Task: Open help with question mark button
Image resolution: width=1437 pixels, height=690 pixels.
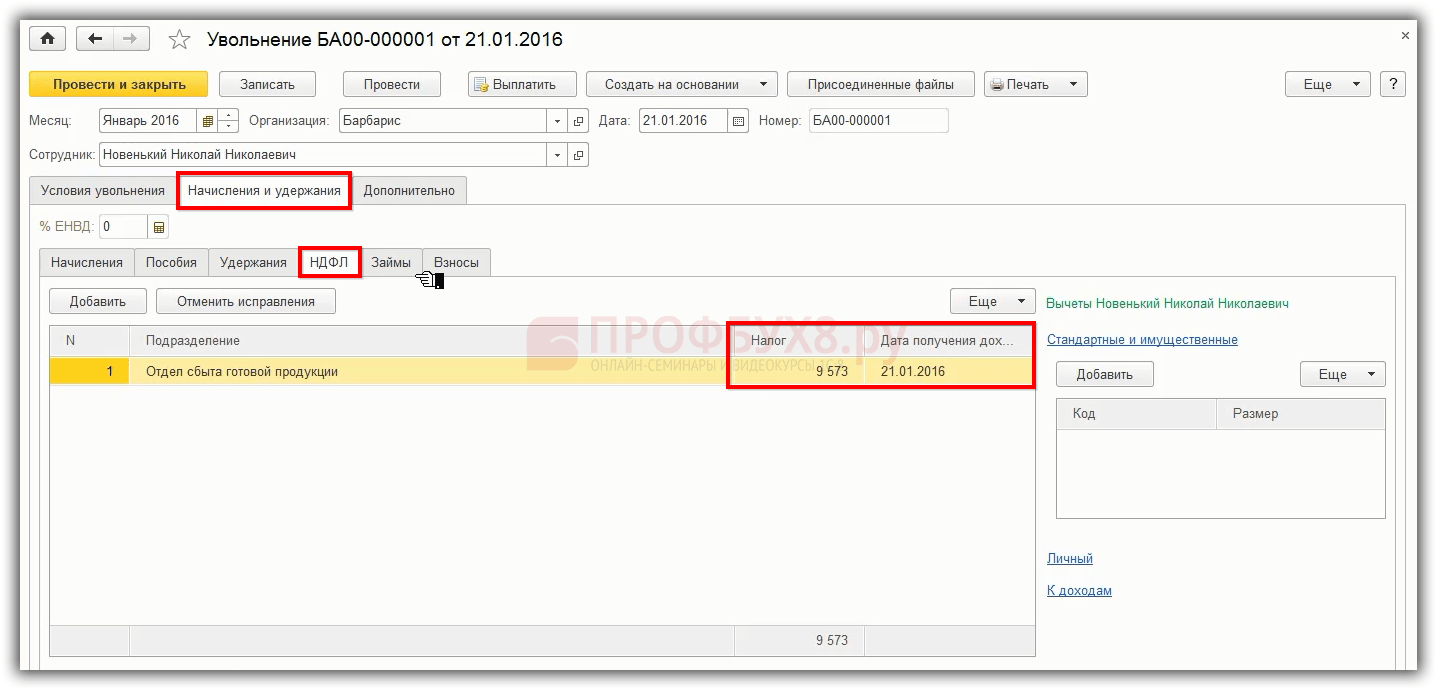Action: pos(1392,84)
